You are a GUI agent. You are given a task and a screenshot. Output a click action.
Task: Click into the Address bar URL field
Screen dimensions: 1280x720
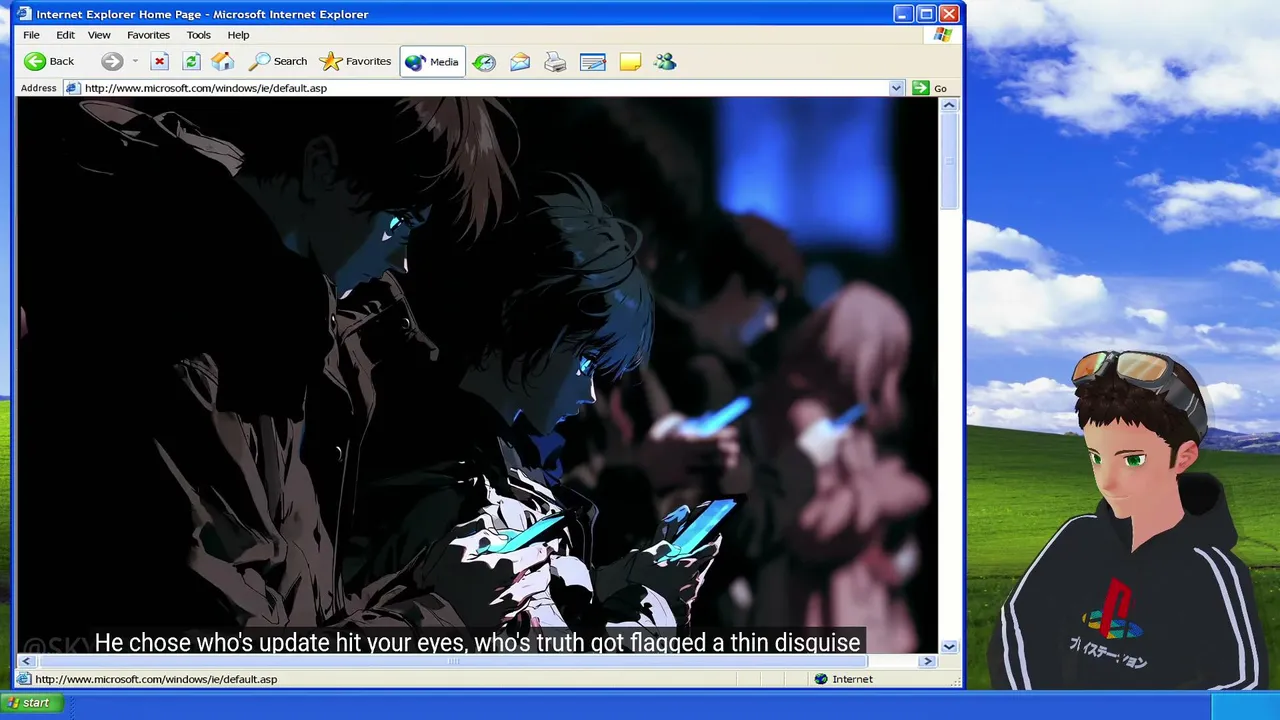pos(484,88)
